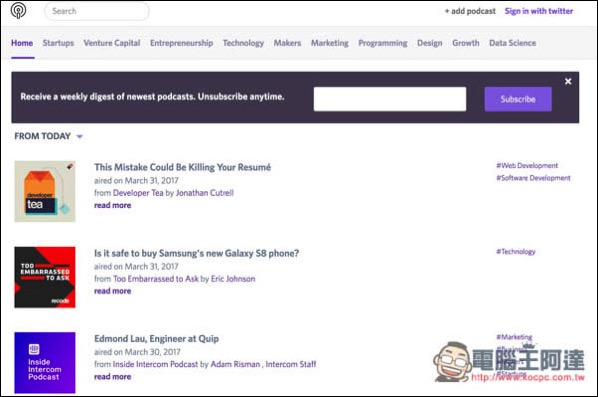This screenshot has height=397, width=598.
Task: Click read more under Galaxy S8 episode
Action: [113, 291]
